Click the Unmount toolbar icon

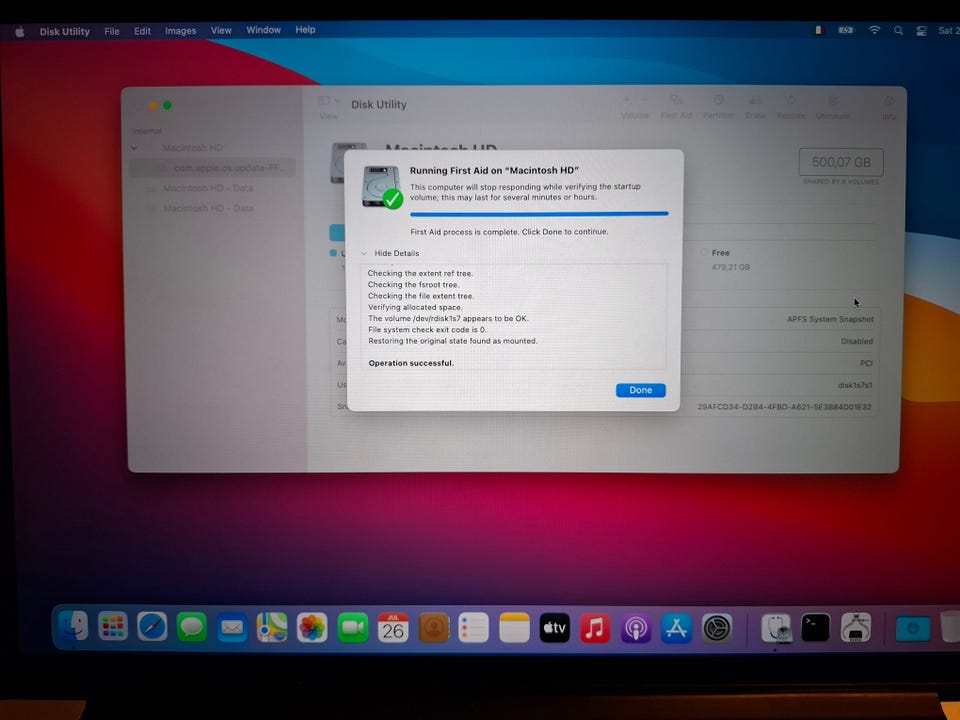(832, 100)
